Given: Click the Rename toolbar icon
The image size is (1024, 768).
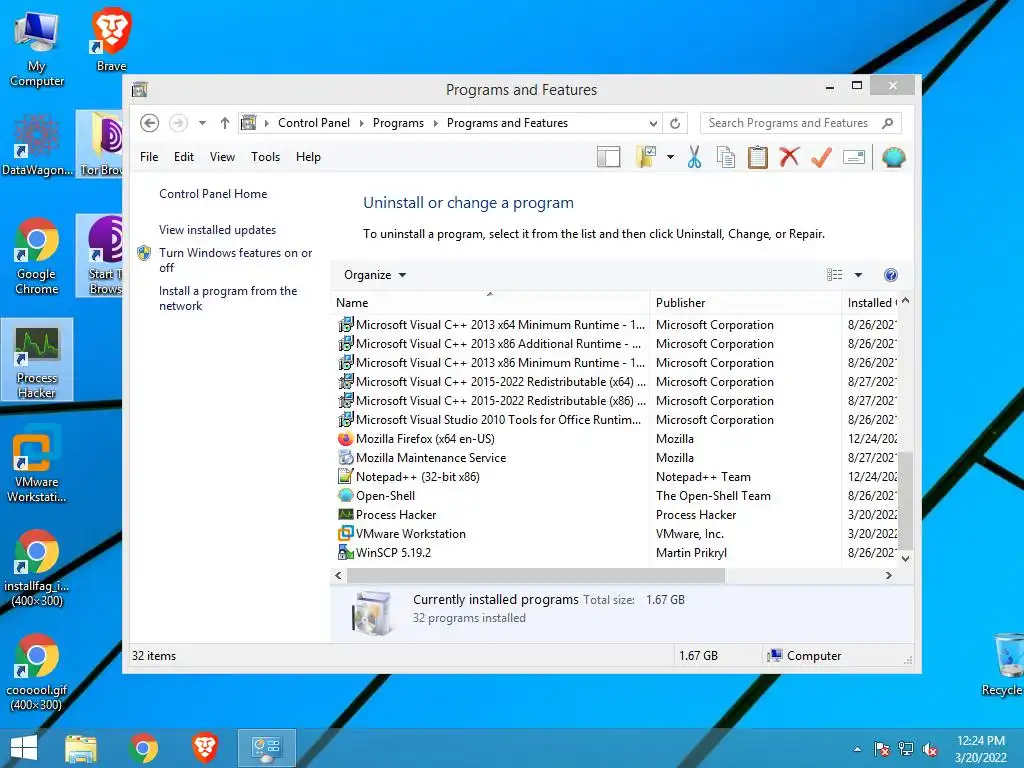Looking at the screenshot, I should [x=854, y=157].
